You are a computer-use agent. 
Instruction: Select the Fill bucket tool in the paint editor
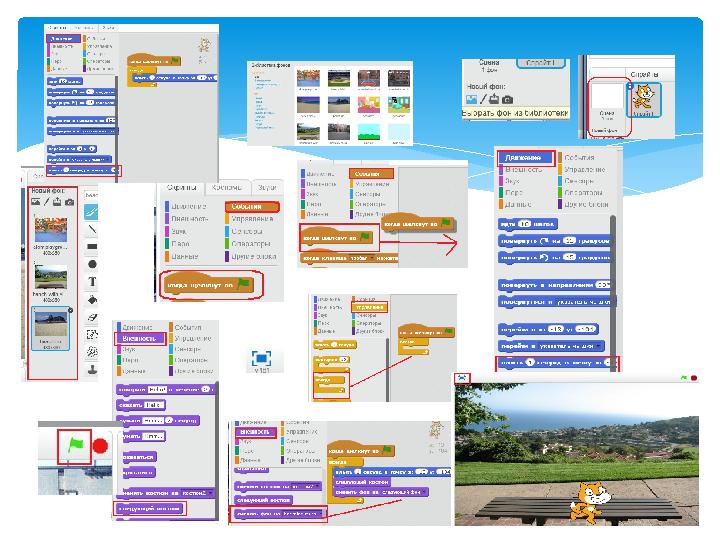click(92, 299)
